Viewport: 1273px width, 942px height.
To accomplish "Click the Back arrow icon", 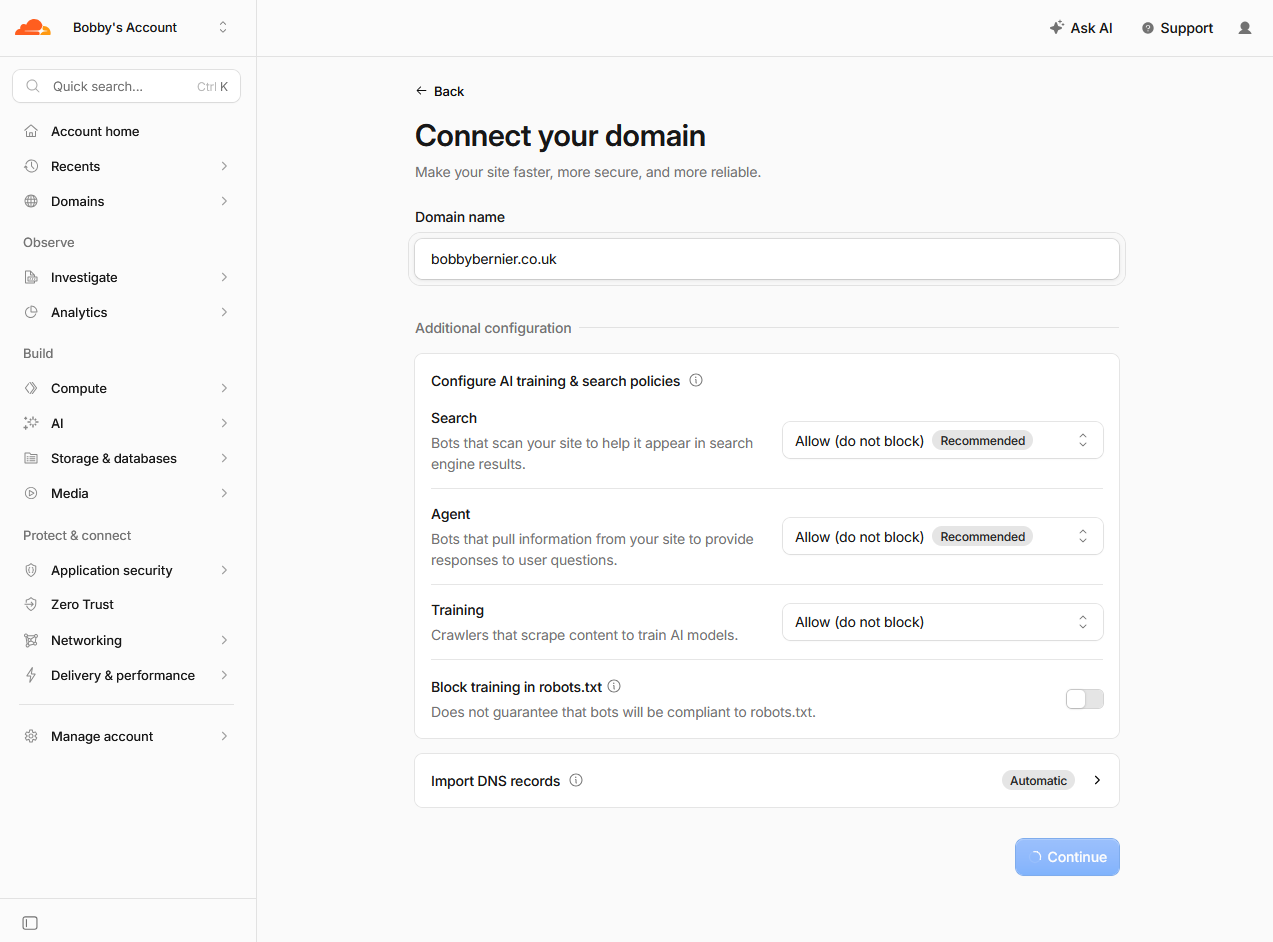I will (421, 91).
